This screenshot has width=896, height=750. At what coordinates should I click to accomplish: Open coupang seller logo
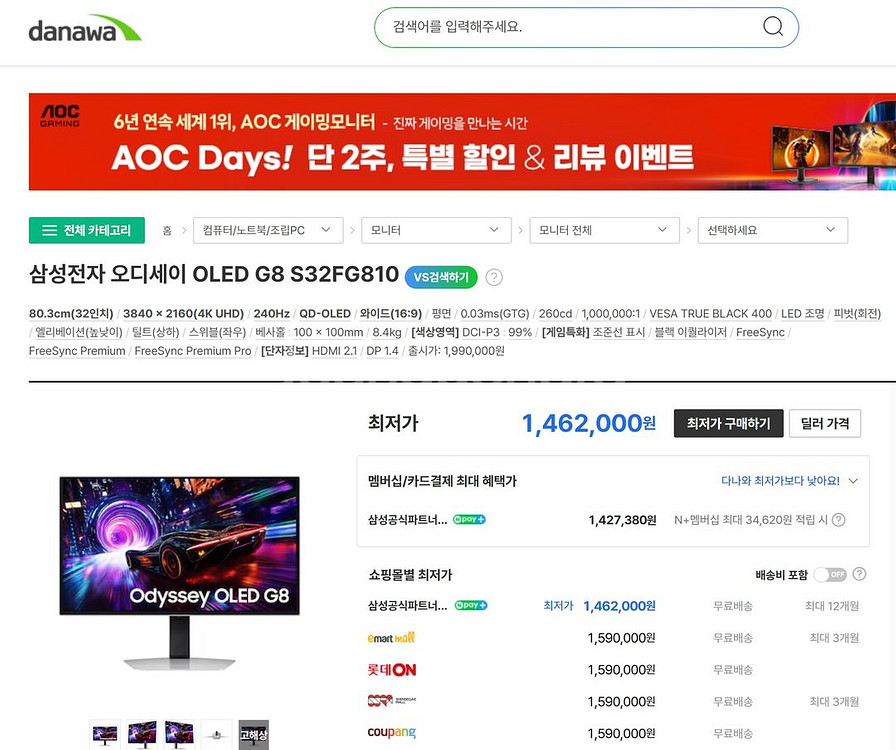[391, 732]
